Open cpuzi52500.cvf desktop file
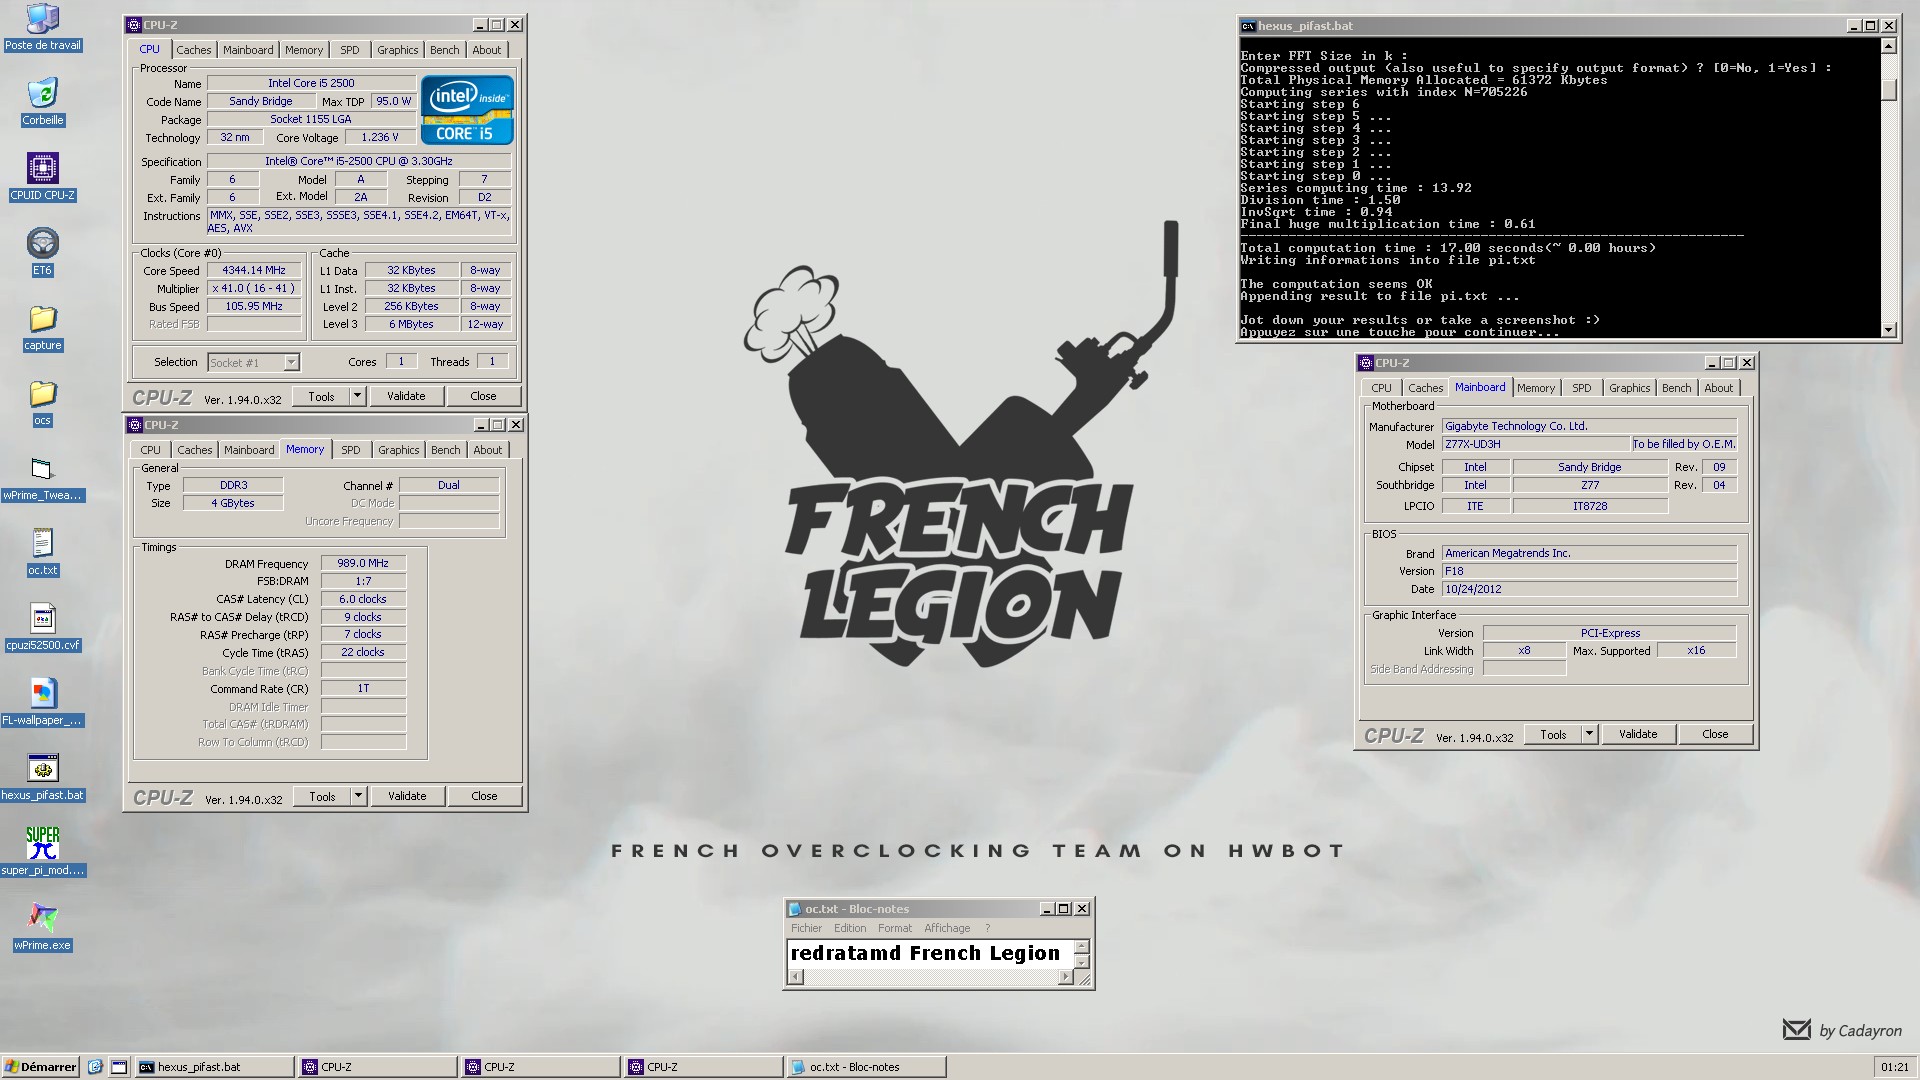The height and width of the screenshot is (1080, 1920). pyautogui.click(x=42, y=627)
